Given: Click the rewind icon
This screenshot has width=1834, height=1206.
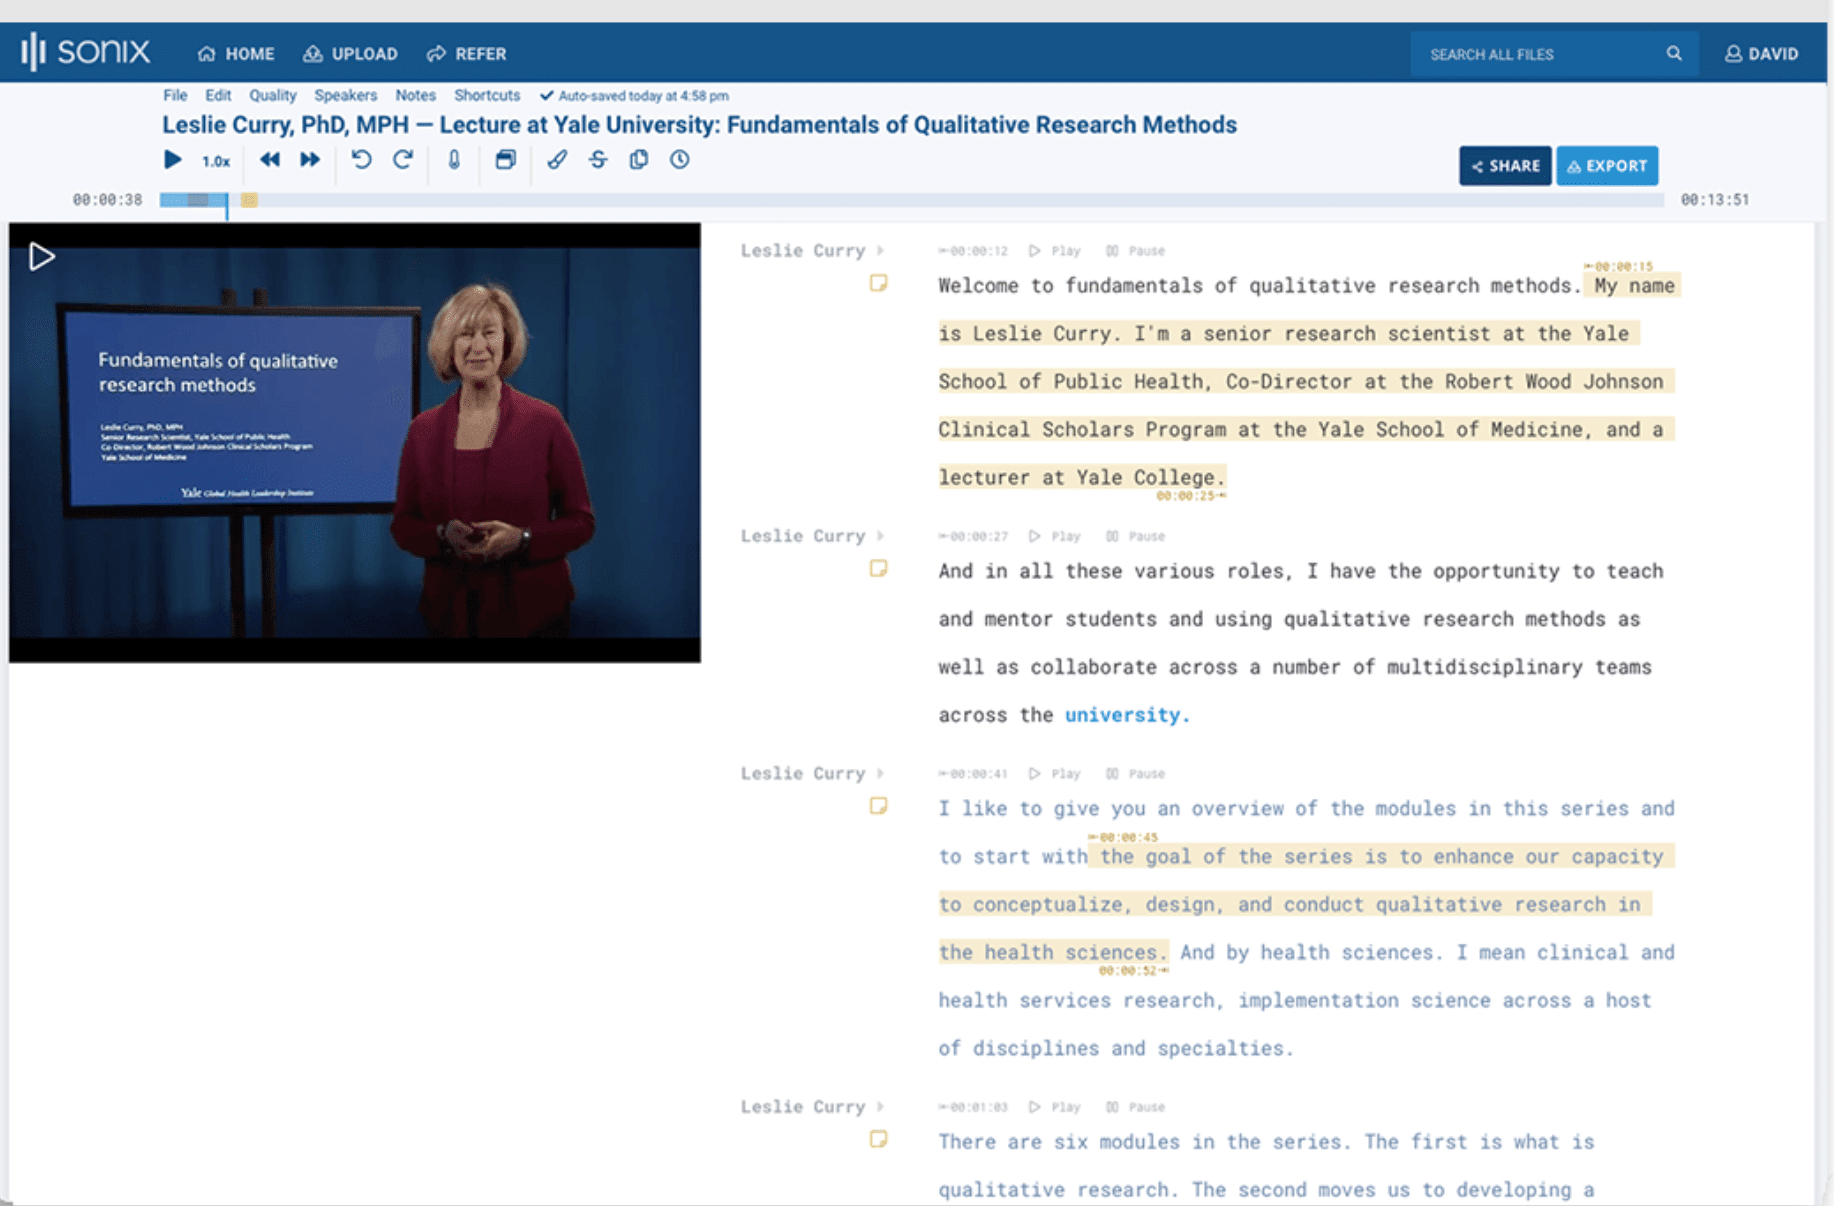Looking at the screenshot, I should (269, 160).
